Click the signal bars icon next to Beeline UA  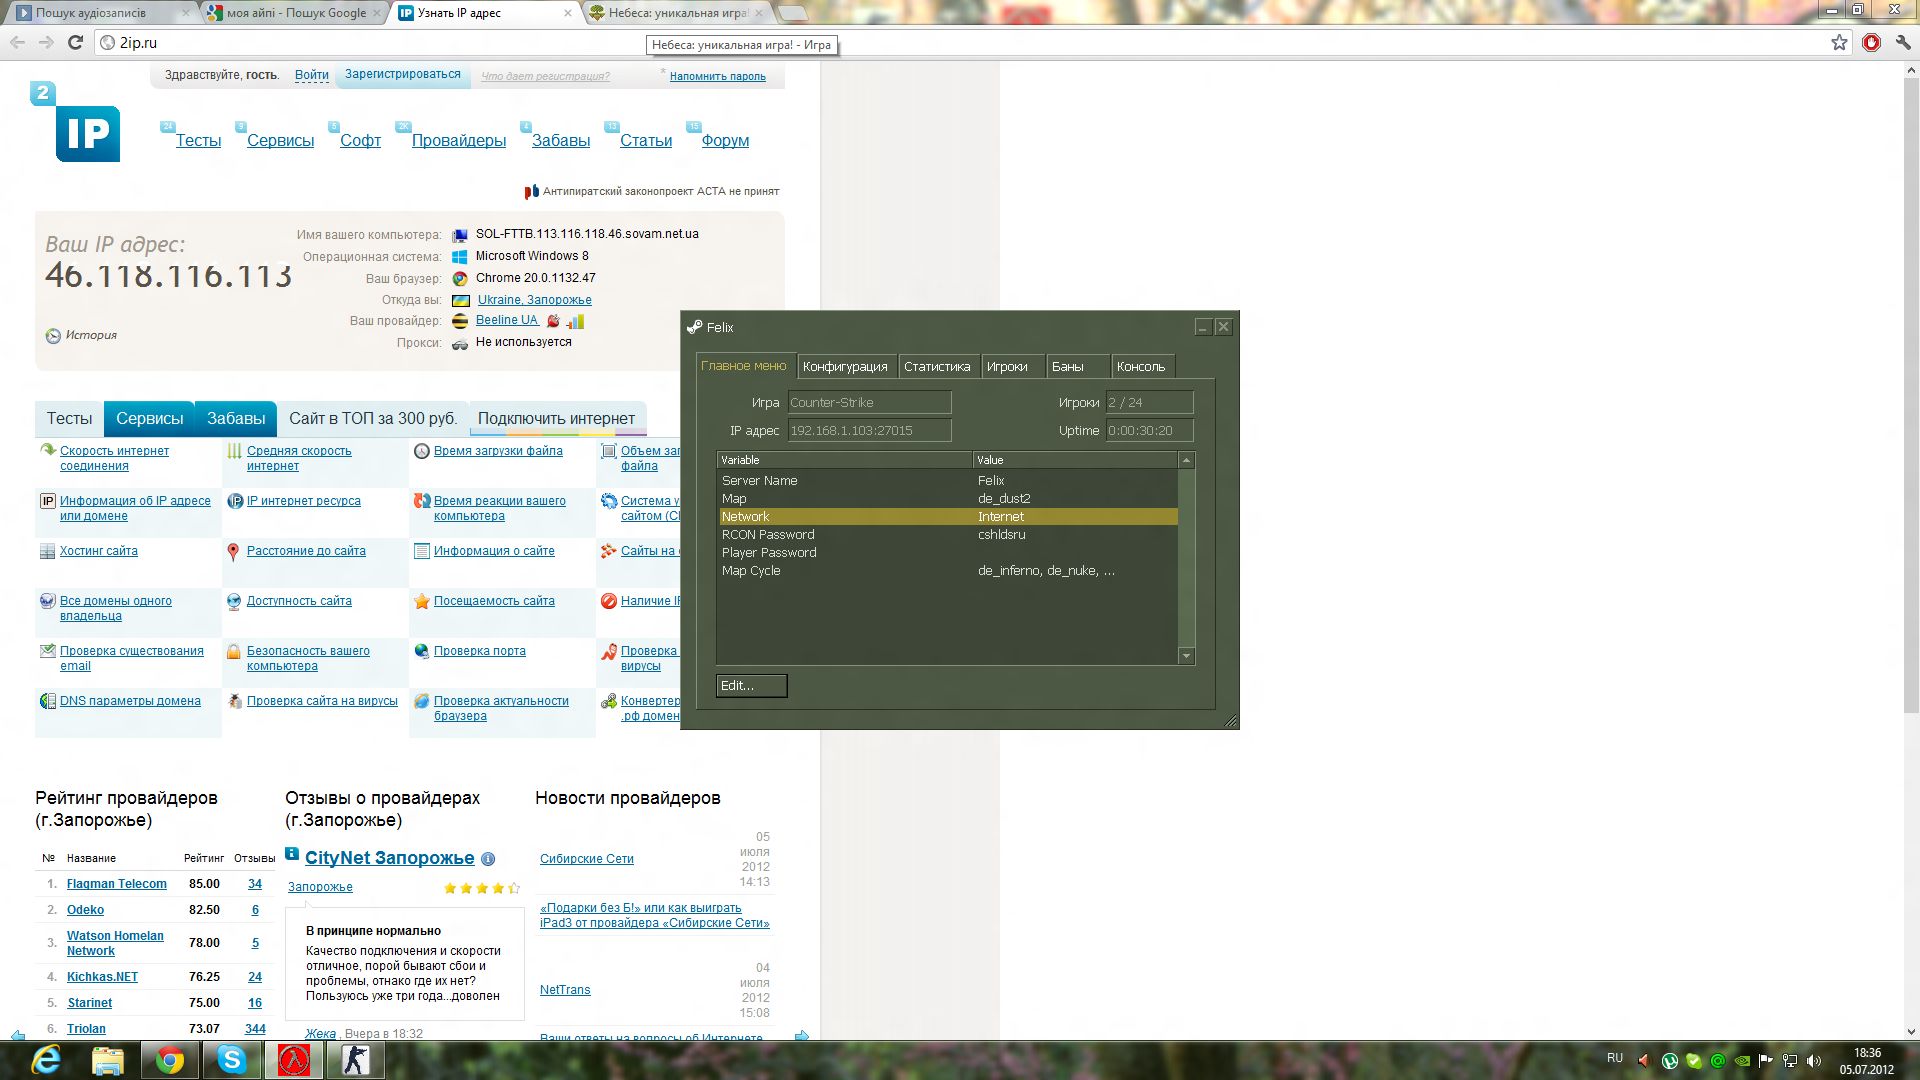coord(575,321)
